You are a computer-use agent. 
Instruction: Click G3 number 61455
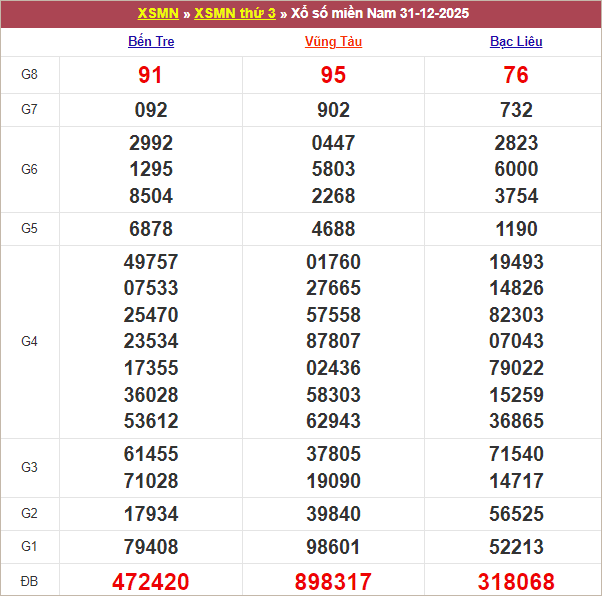click(x=151, y=454)
